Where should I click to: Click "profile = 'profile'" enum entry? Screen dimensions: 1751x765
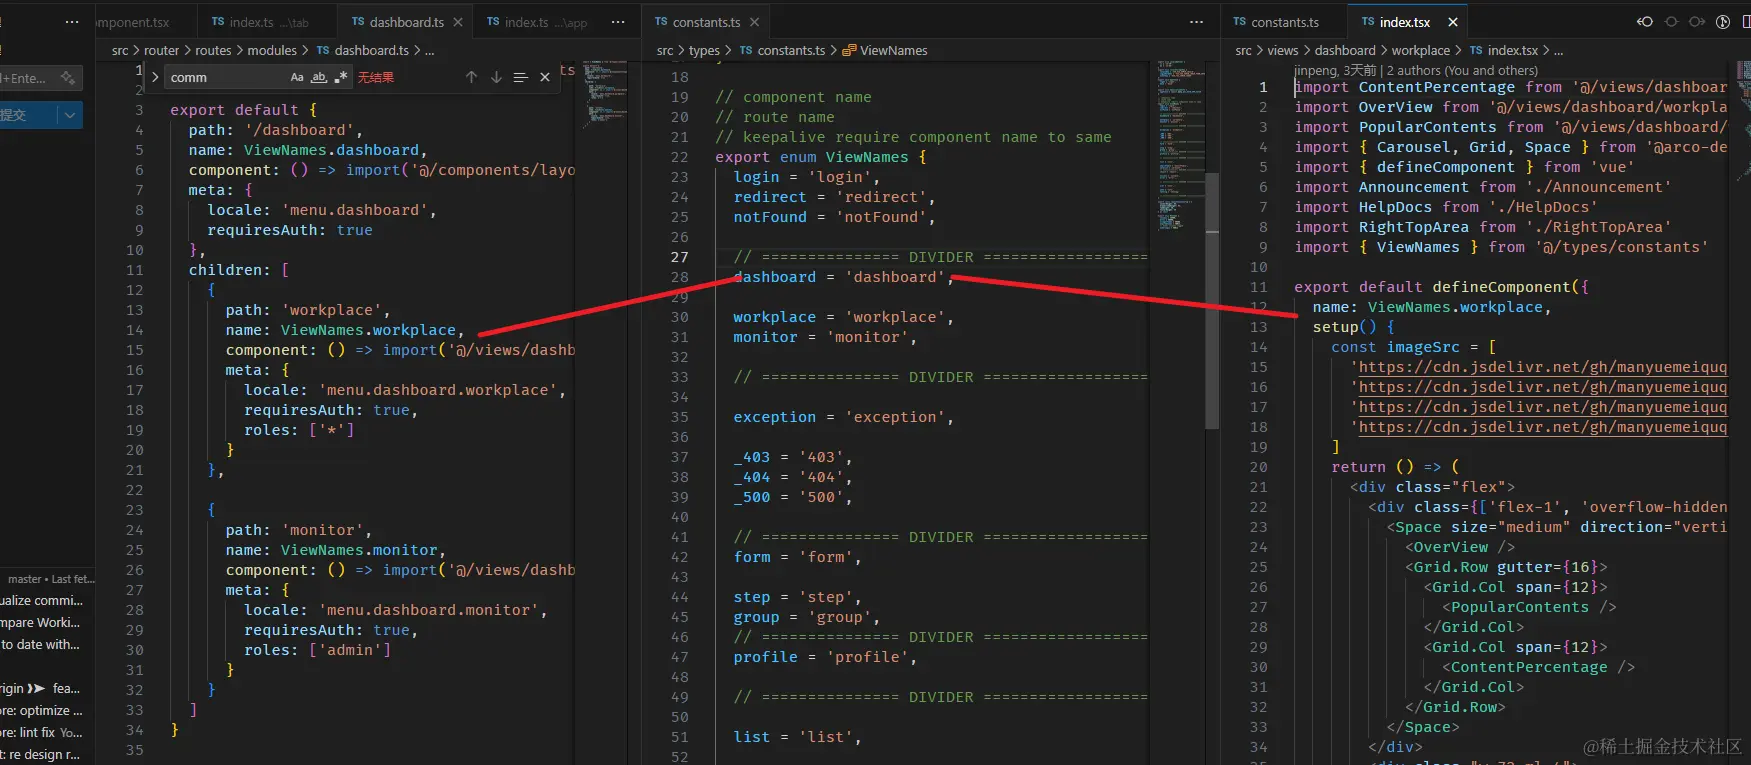tap(825, 657)
